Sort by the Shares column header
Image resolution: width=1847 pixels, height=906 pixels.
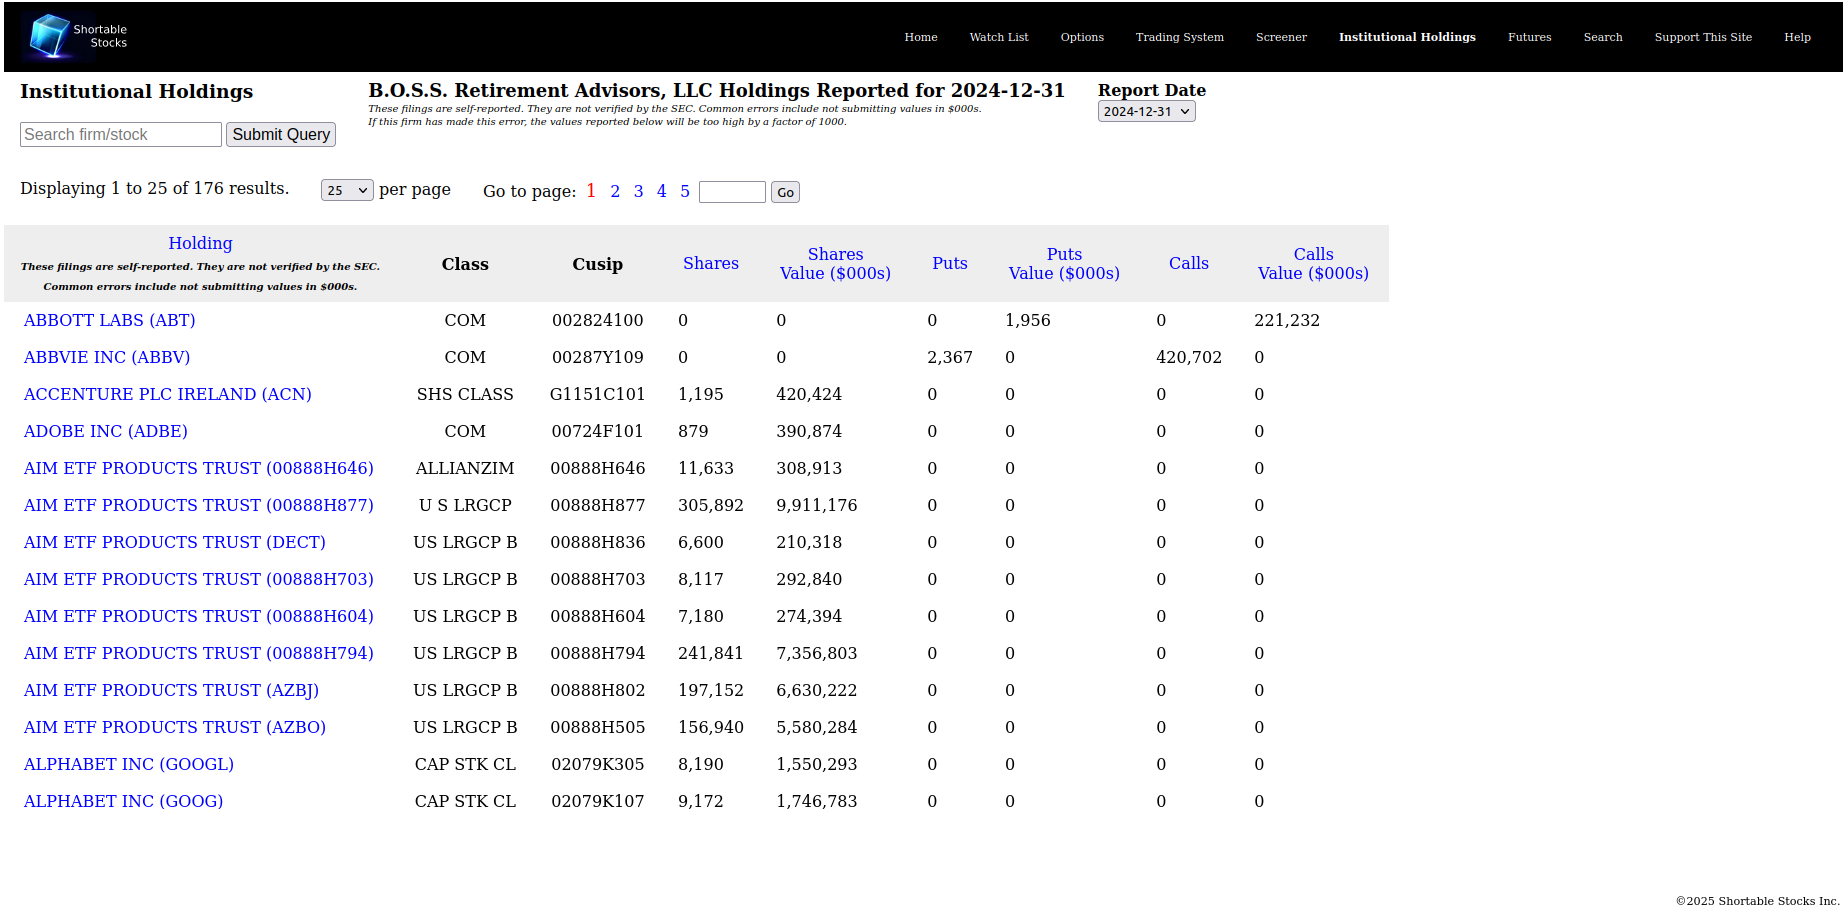[711, 263]
